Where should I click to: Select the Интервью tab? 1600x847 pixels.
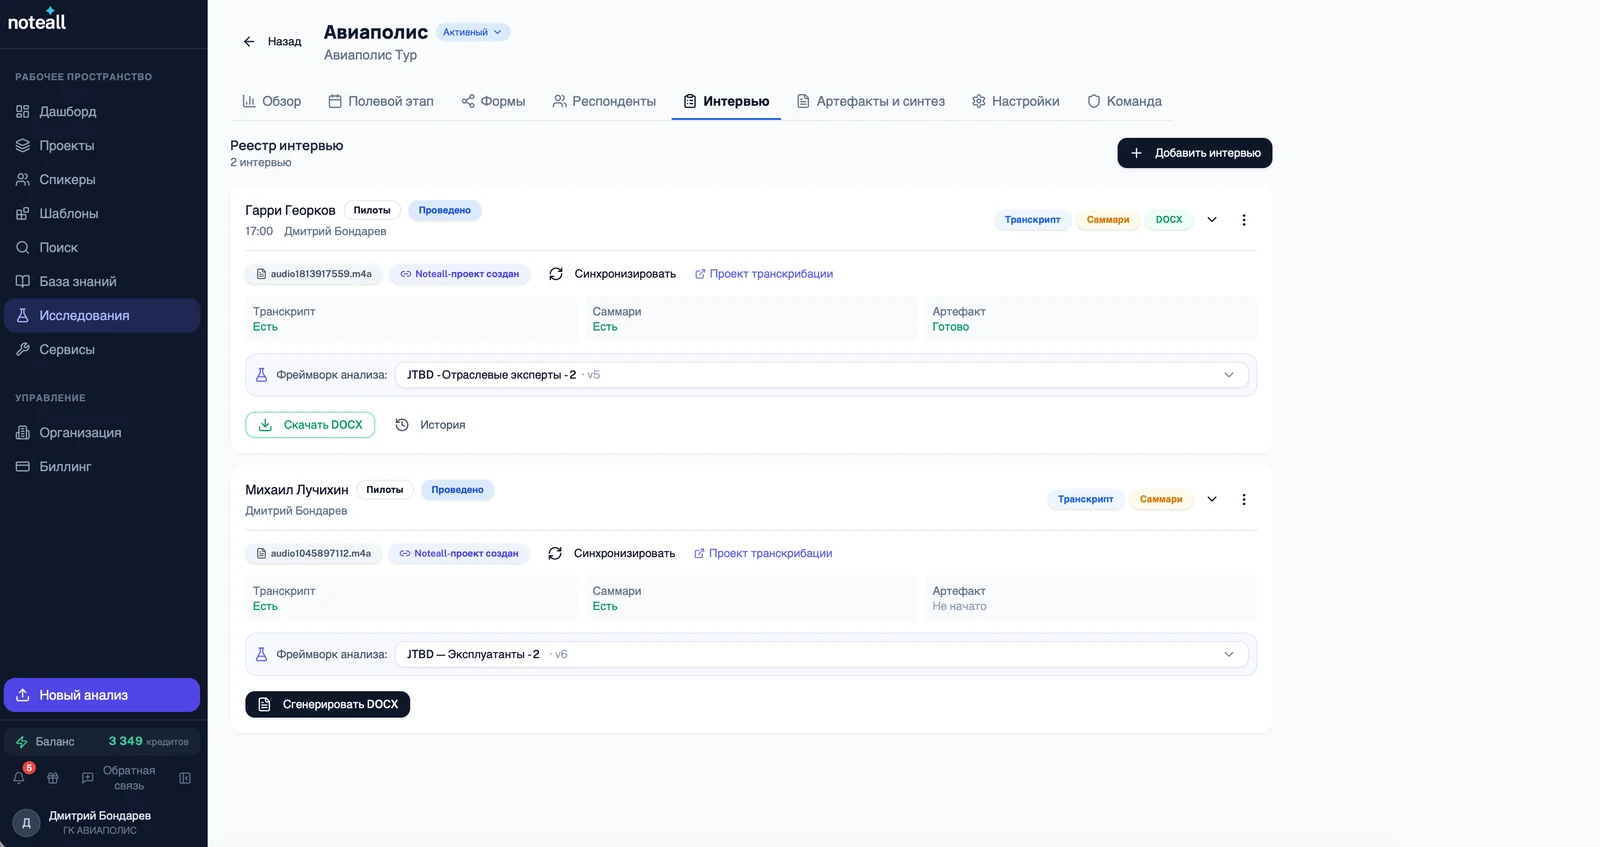726,101
